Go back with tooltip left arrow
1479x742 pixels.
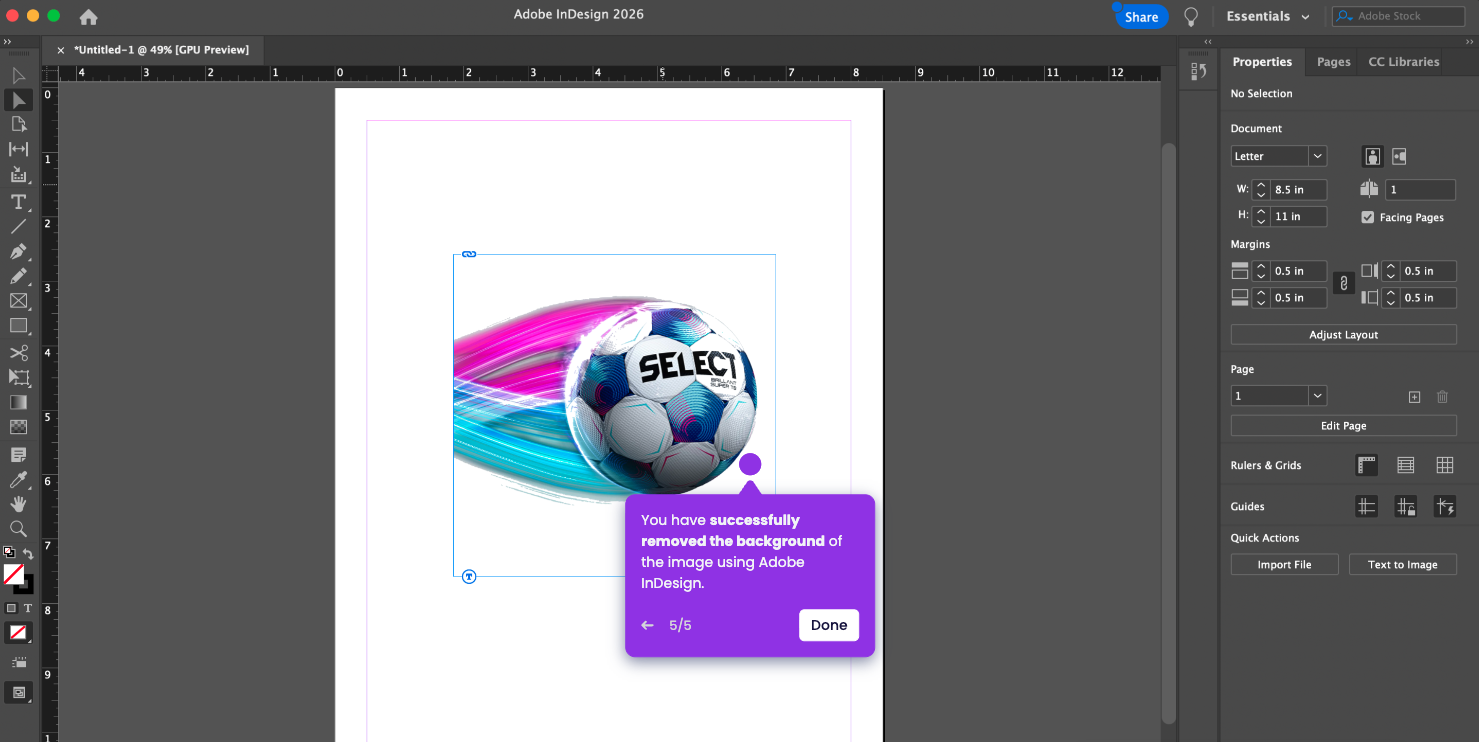tap(647, 625)
